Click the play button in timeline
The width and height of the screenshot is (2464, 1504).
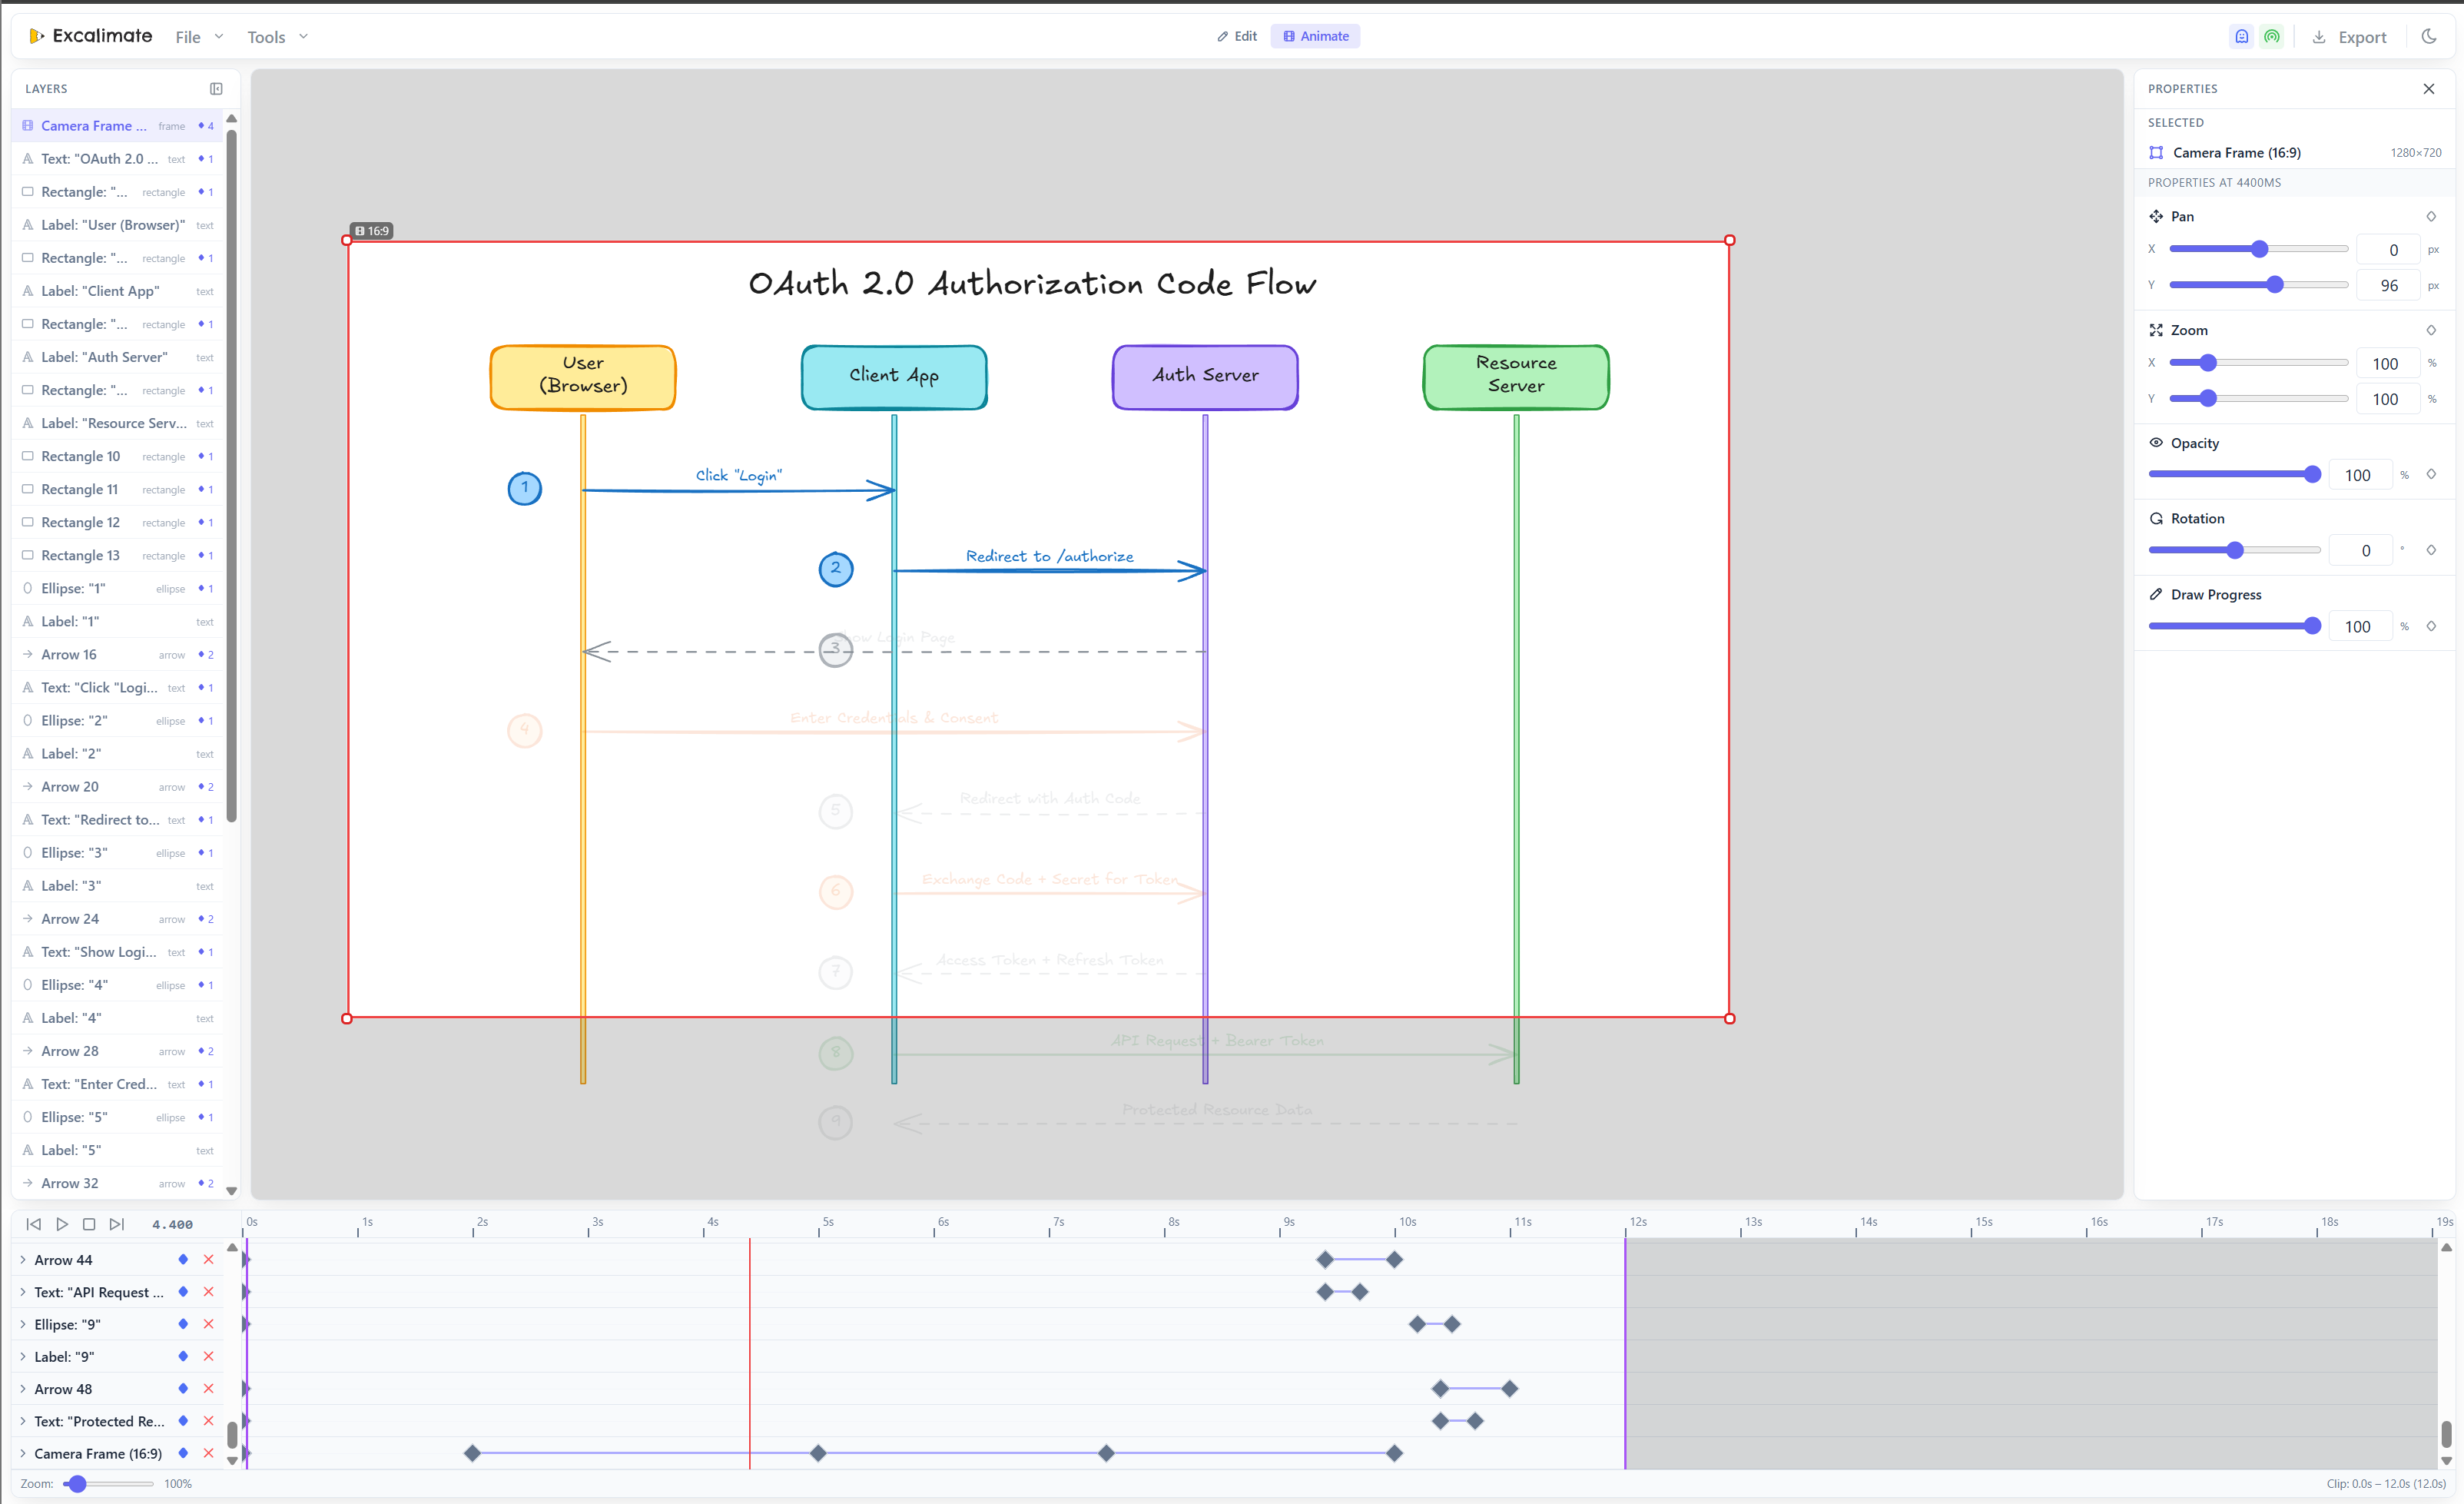(x=62, y=1224)
